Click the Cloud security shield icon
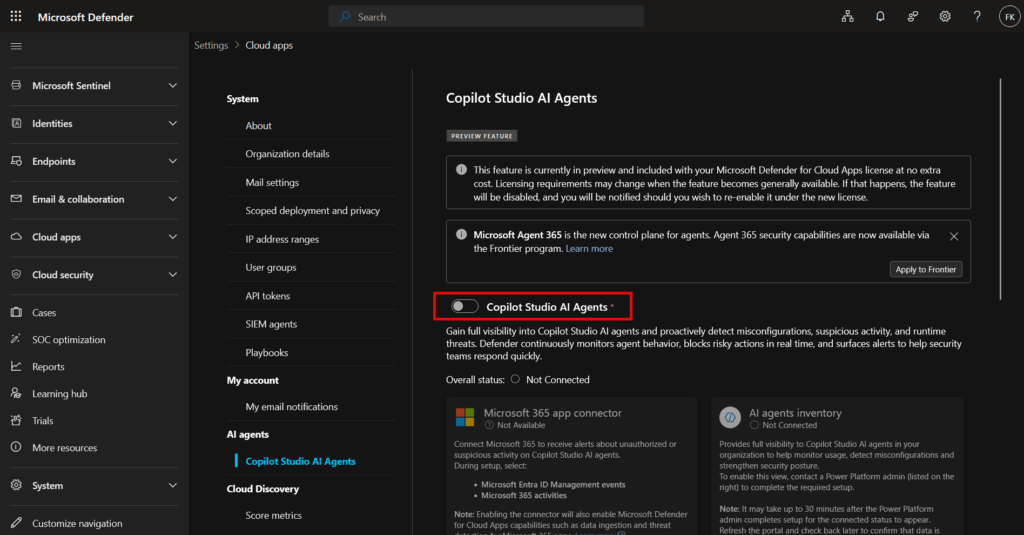Image resolution: width=1024 pixels, height=535 pixels. tap(16, 275)
